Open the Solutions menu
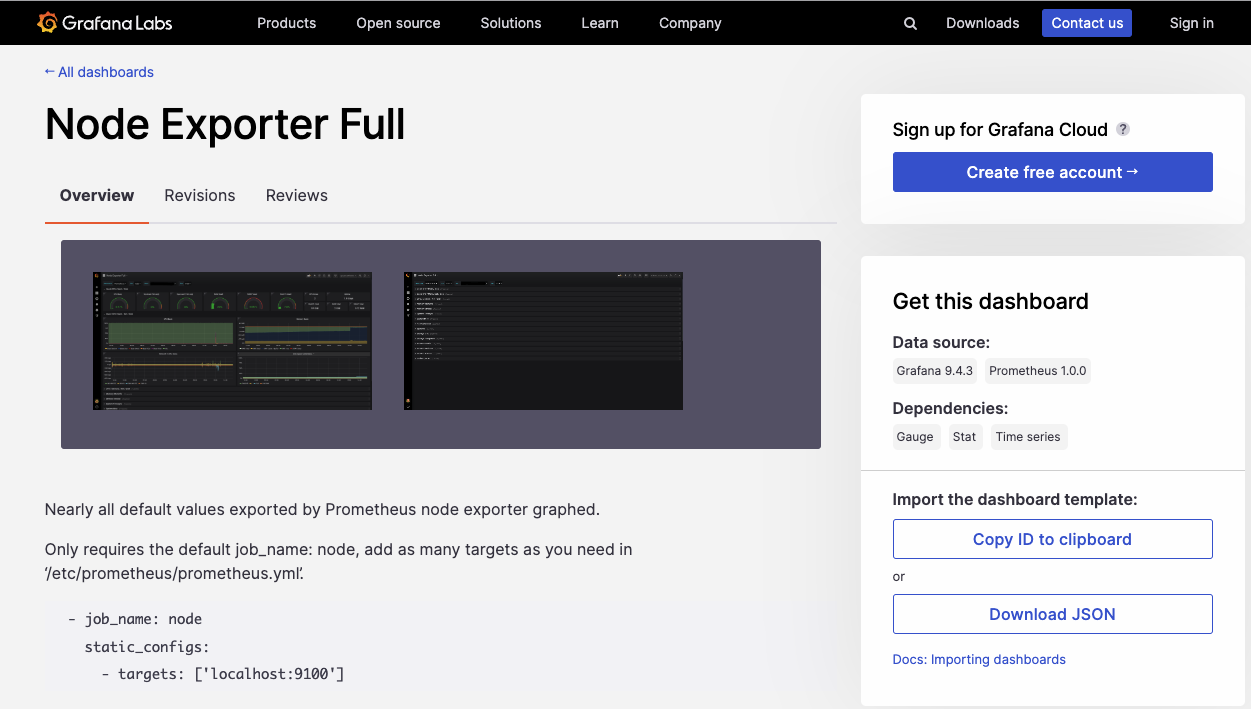Image resolution: width=1251 pixels, height=709 pixels. click(510, 23)
